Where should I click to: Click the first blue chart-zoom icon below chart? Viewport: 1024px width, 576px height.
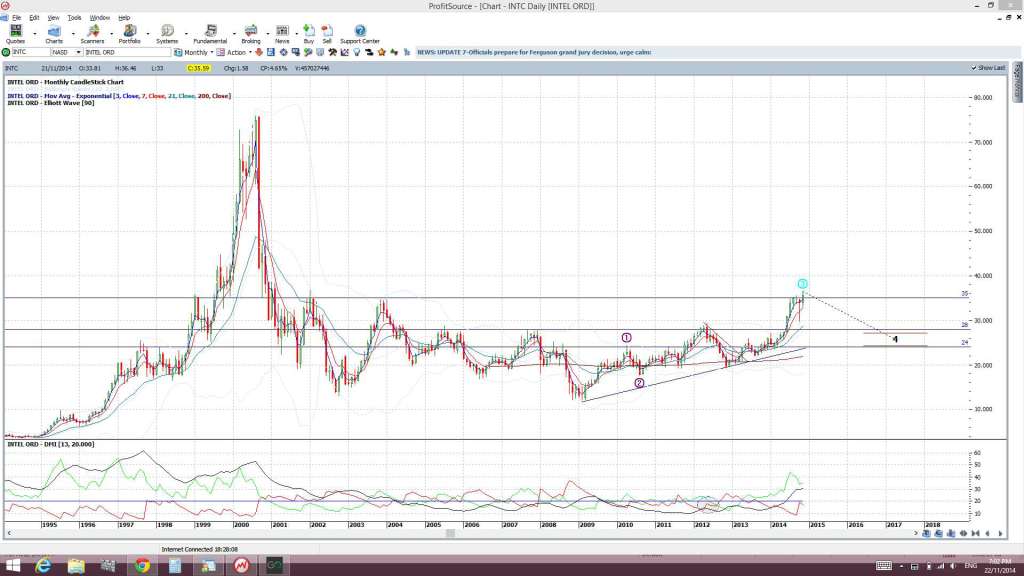click(x=926, y=534)
